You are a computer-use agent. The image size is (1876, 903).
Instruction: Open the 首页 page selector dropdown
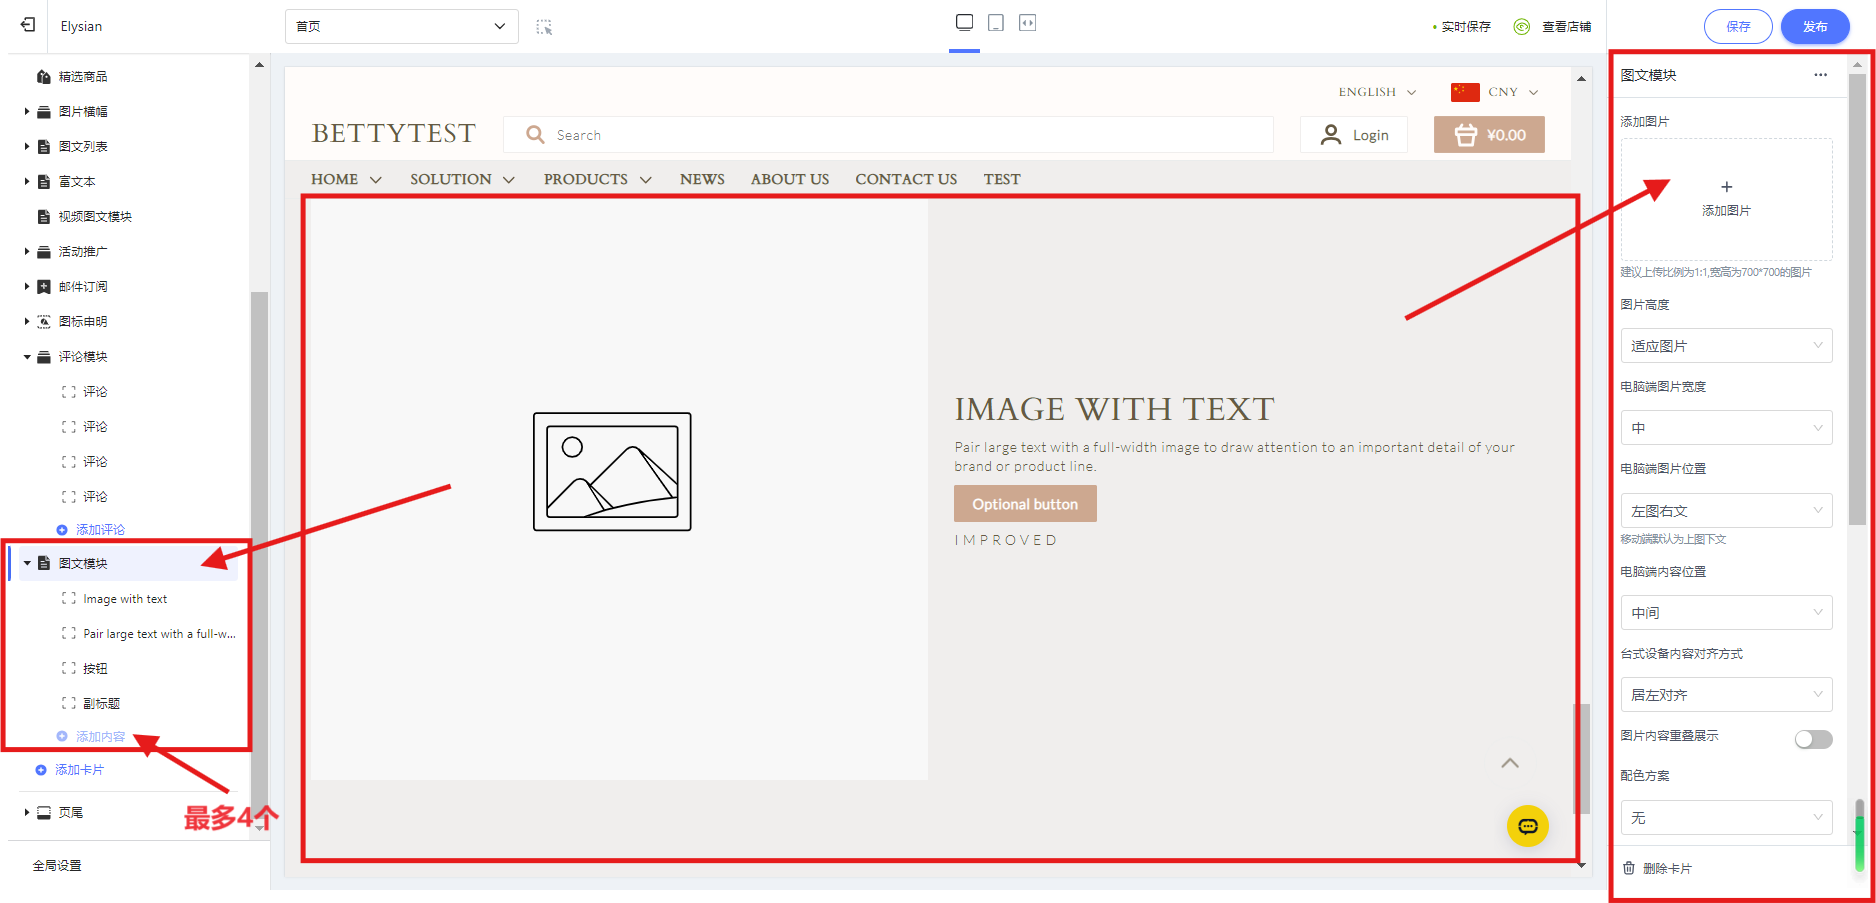tap(401, 26)
